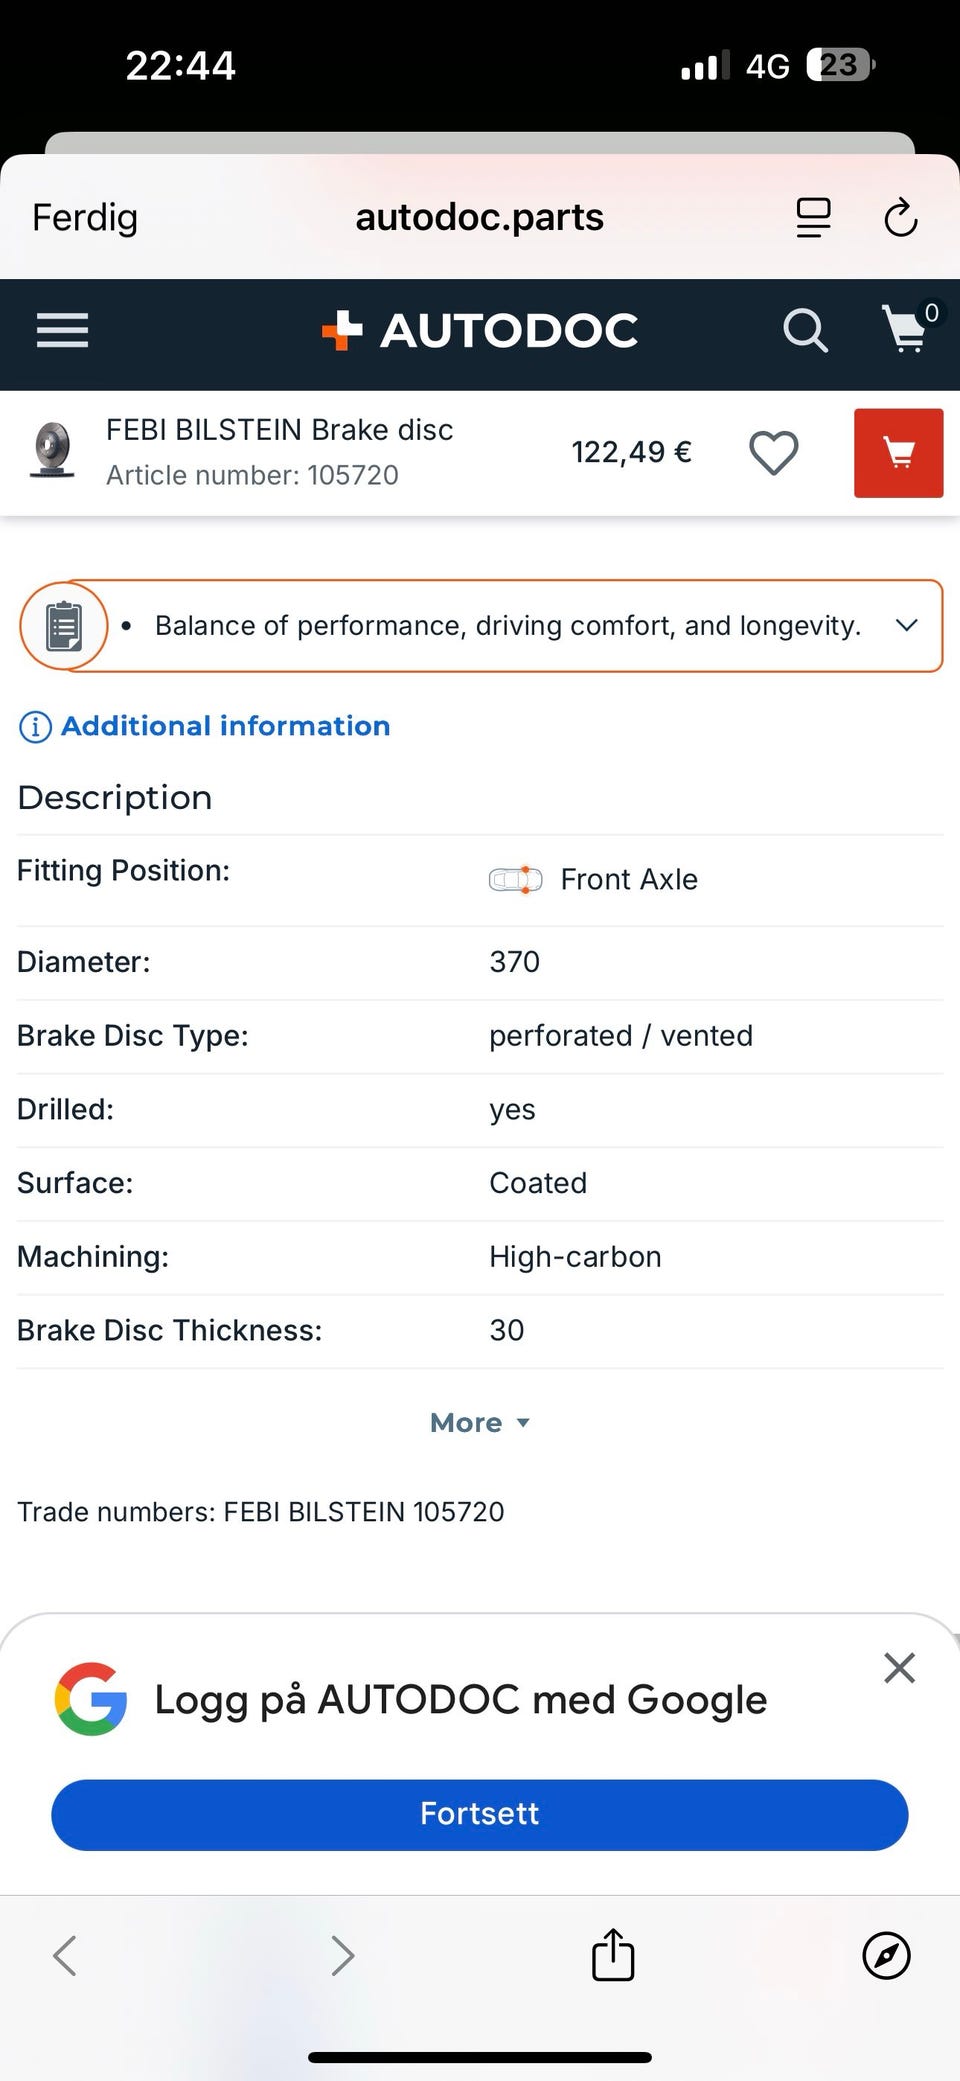Screen dimensions: 960x2081
Task: Open page in Safari compass icon
Action: click(x=886, y=1956)
